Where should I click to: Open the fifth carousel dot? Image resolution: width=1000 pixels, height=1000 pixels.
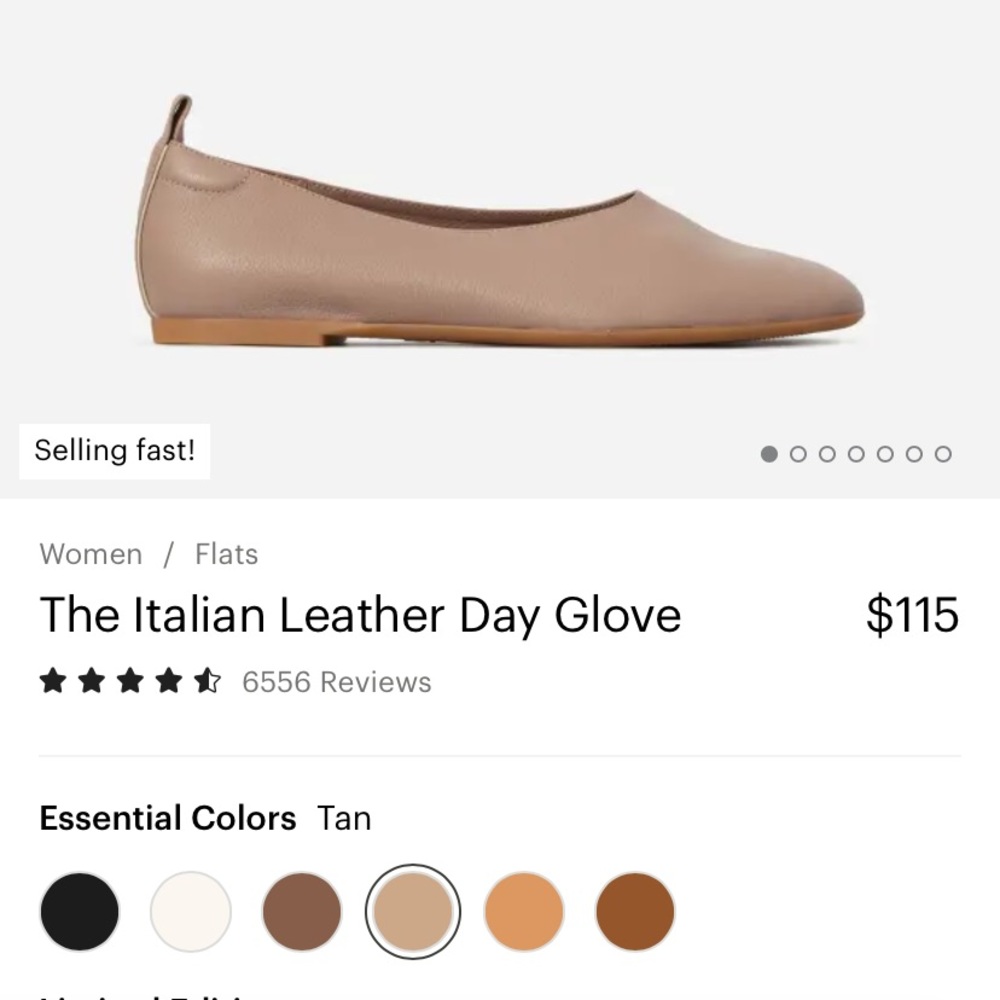885,454
